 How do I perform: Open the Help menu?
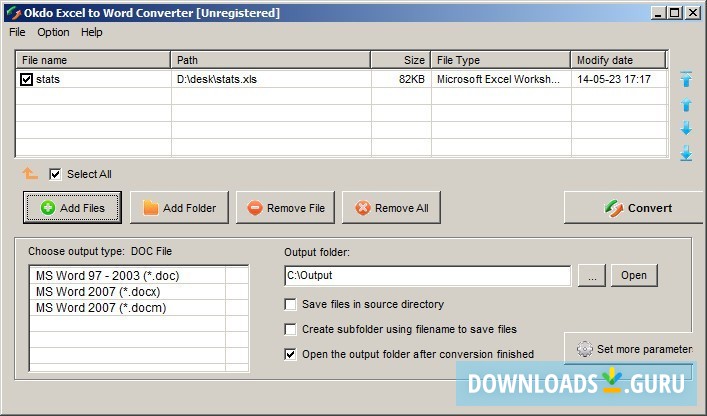coord(92,32)
